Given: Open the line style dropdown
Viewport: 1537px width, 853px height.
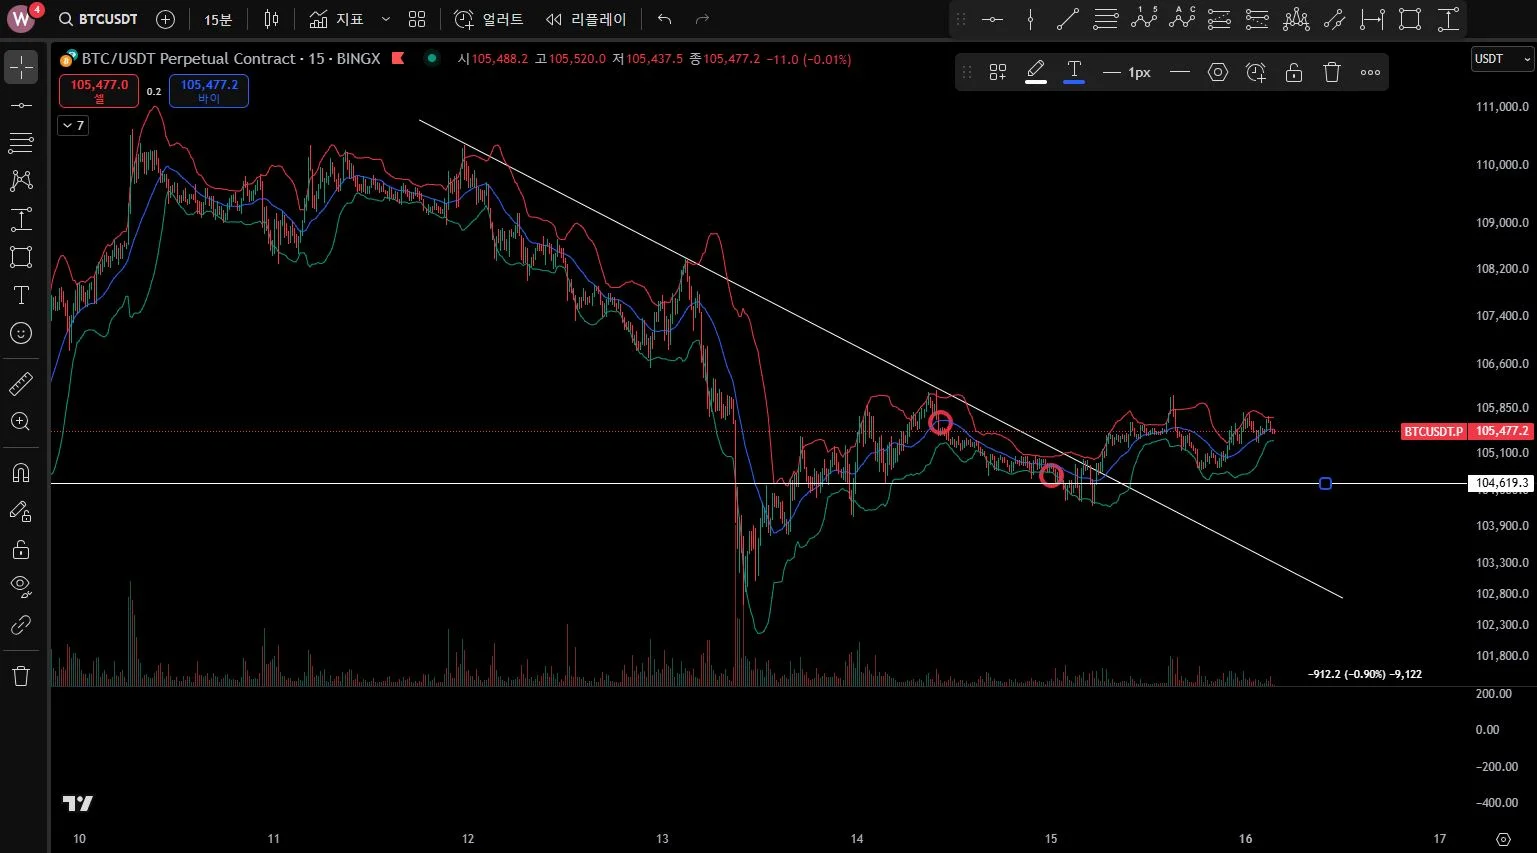Looking at the screenshot, I should click(1180, 72).
